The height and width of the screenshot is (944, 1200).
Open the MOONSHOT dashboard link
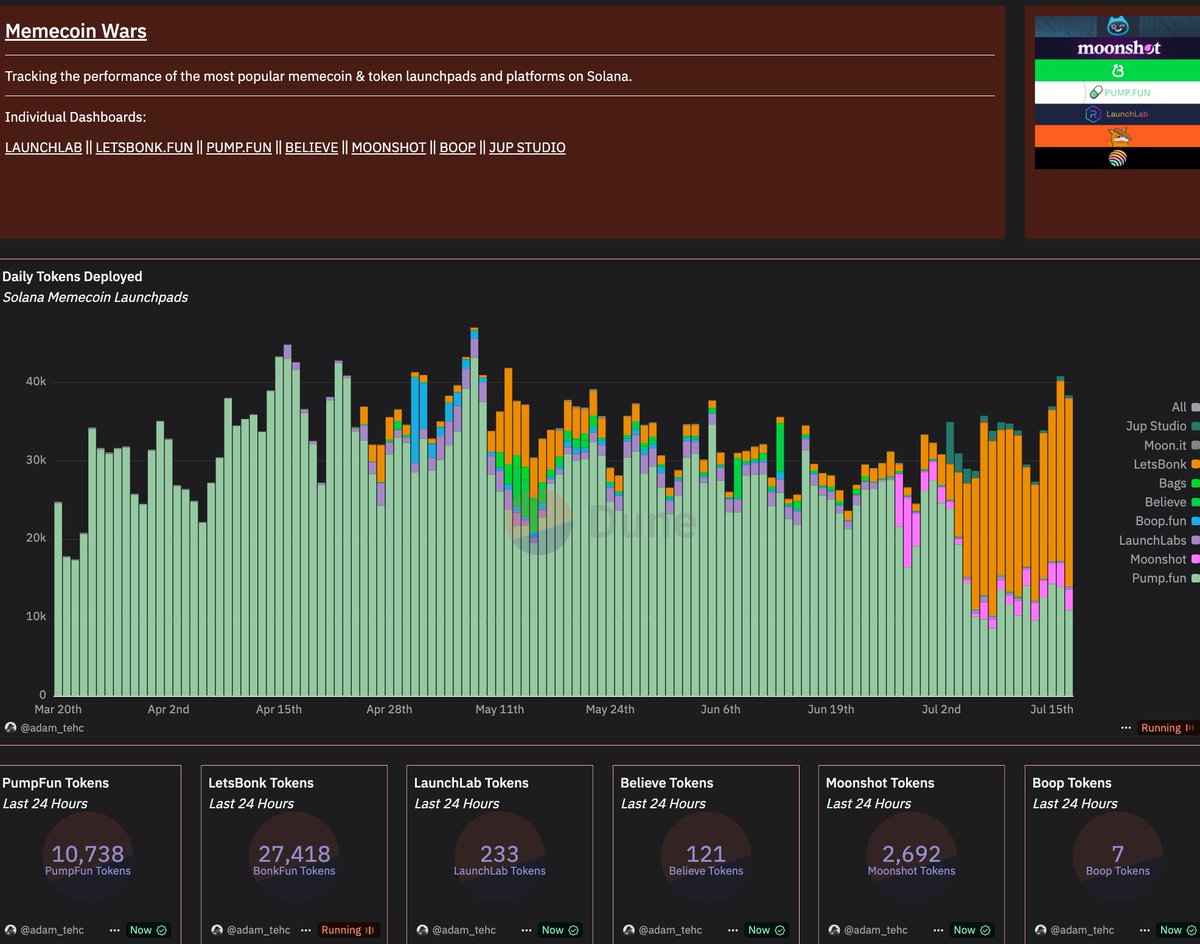388,147
